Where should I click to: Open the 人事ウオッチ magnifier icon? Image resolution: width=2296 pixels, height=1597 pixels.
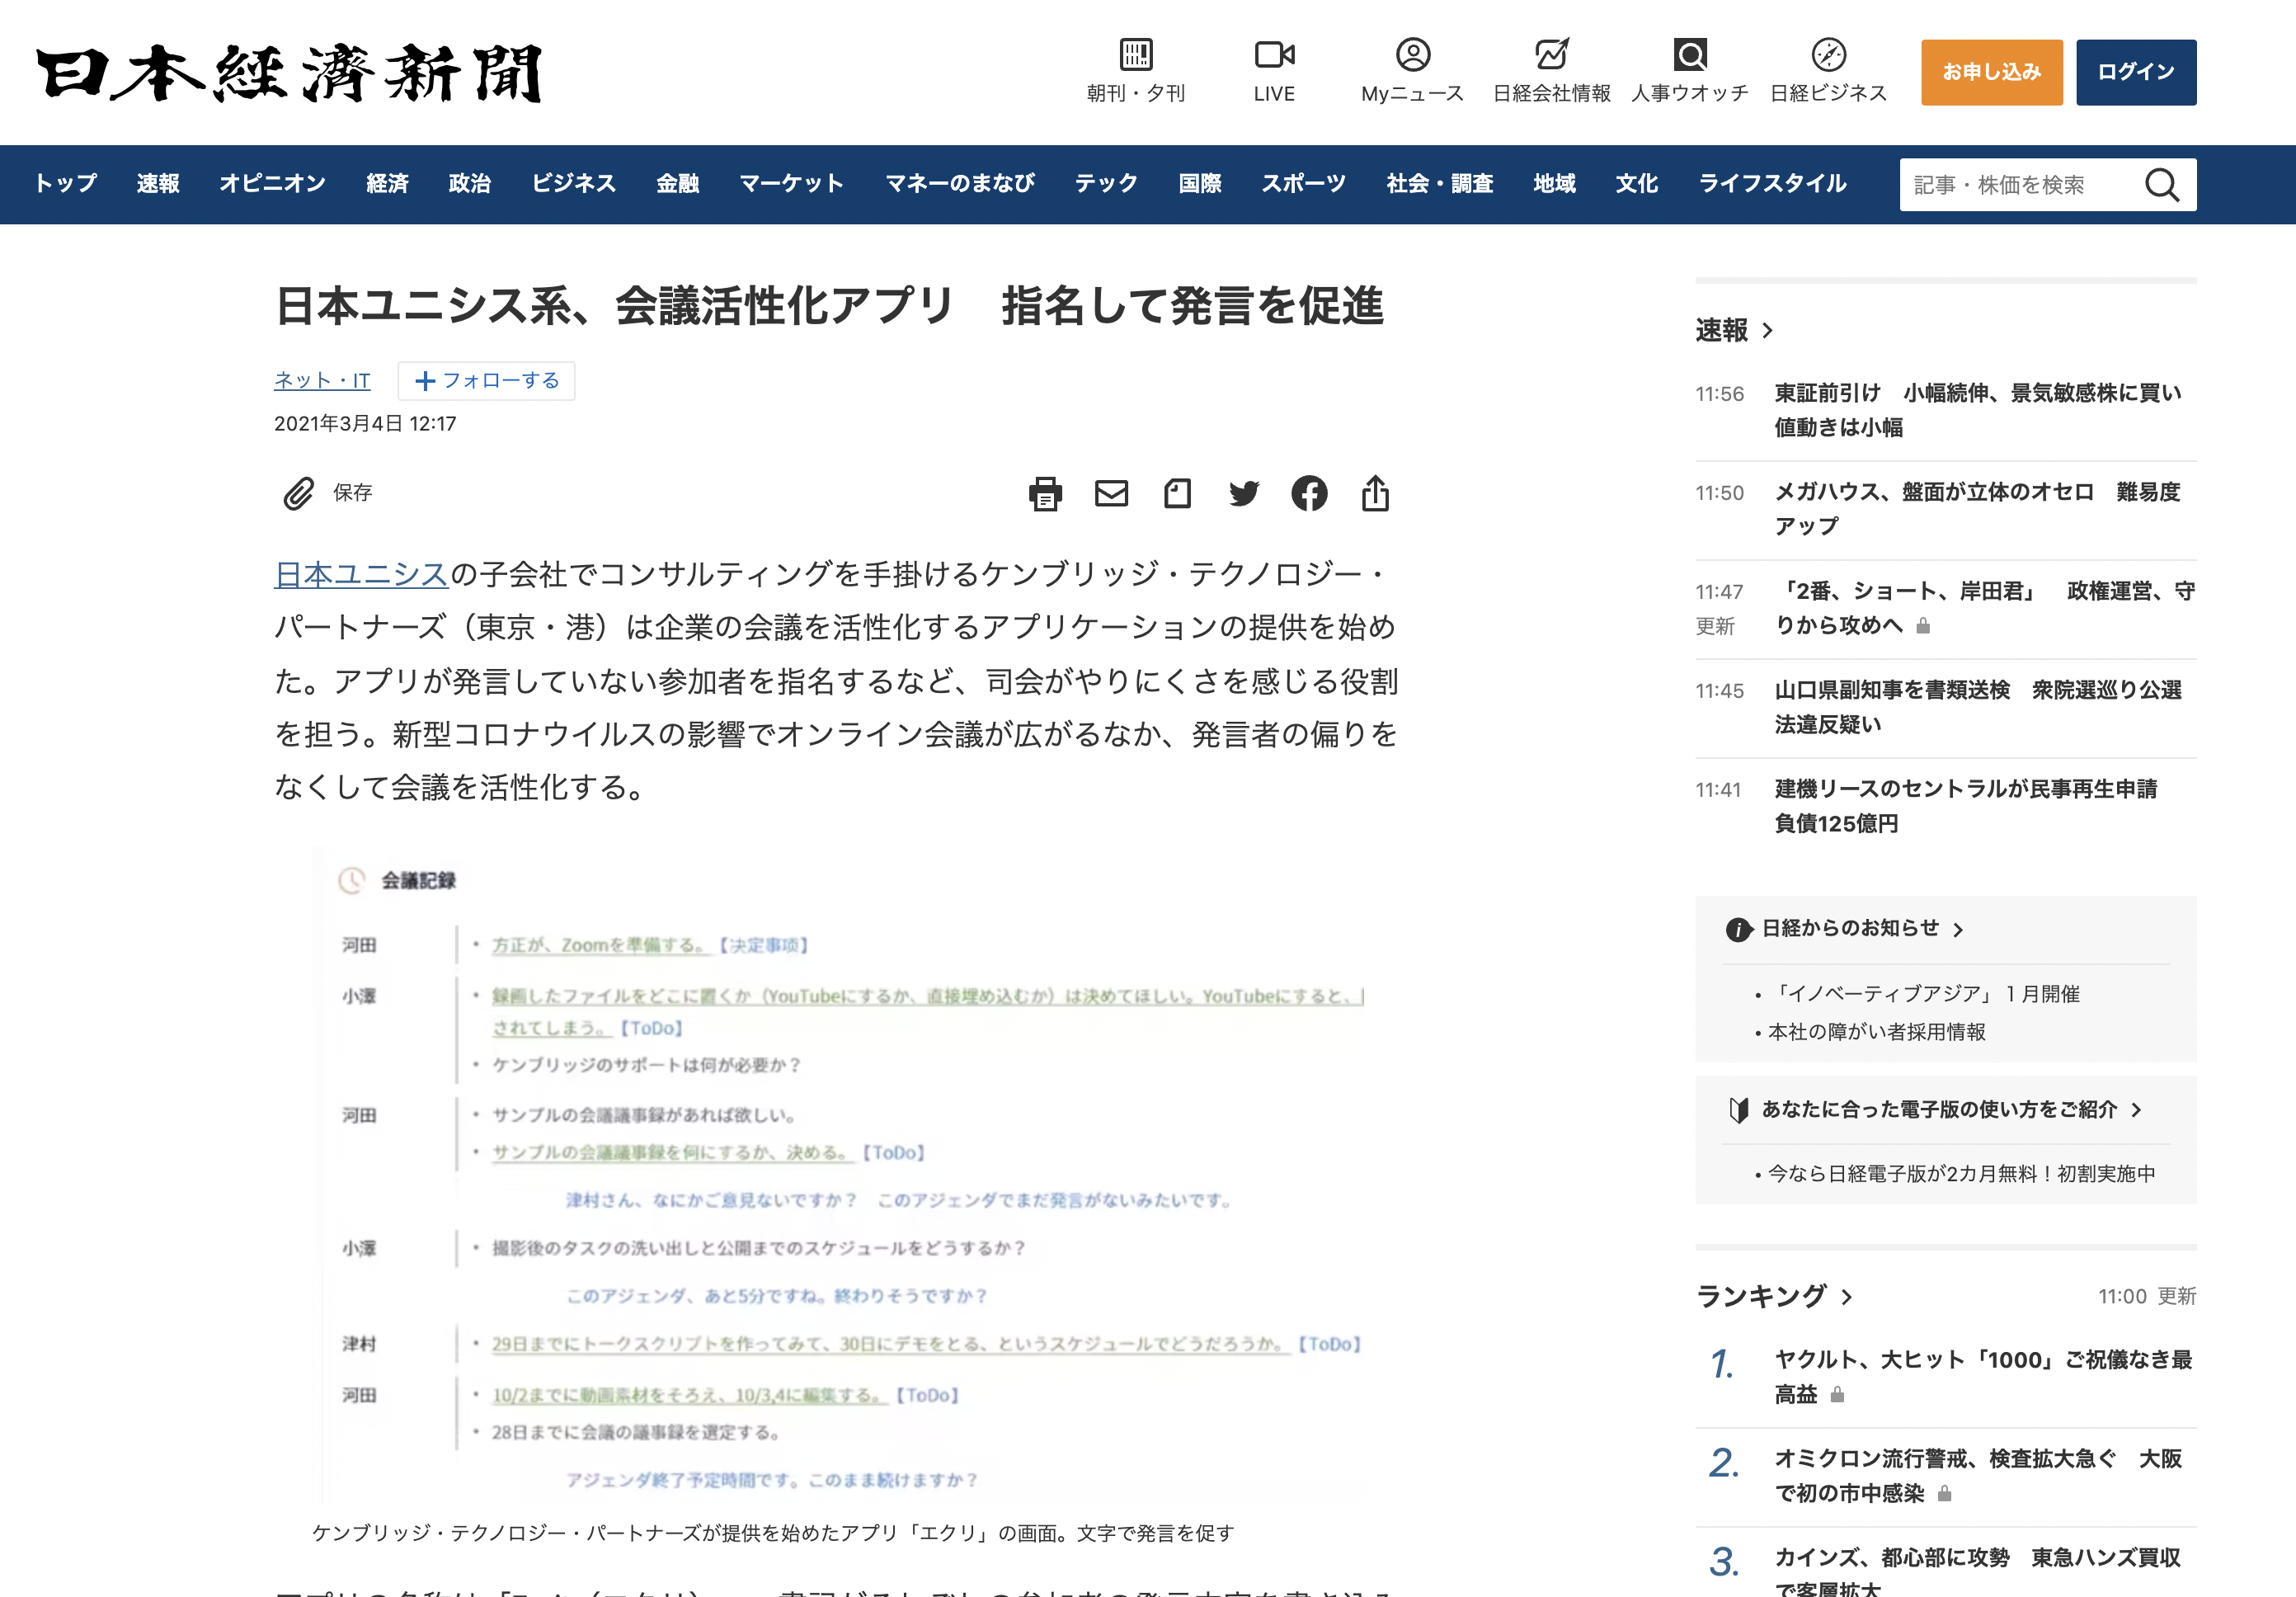coord(1690,54)
